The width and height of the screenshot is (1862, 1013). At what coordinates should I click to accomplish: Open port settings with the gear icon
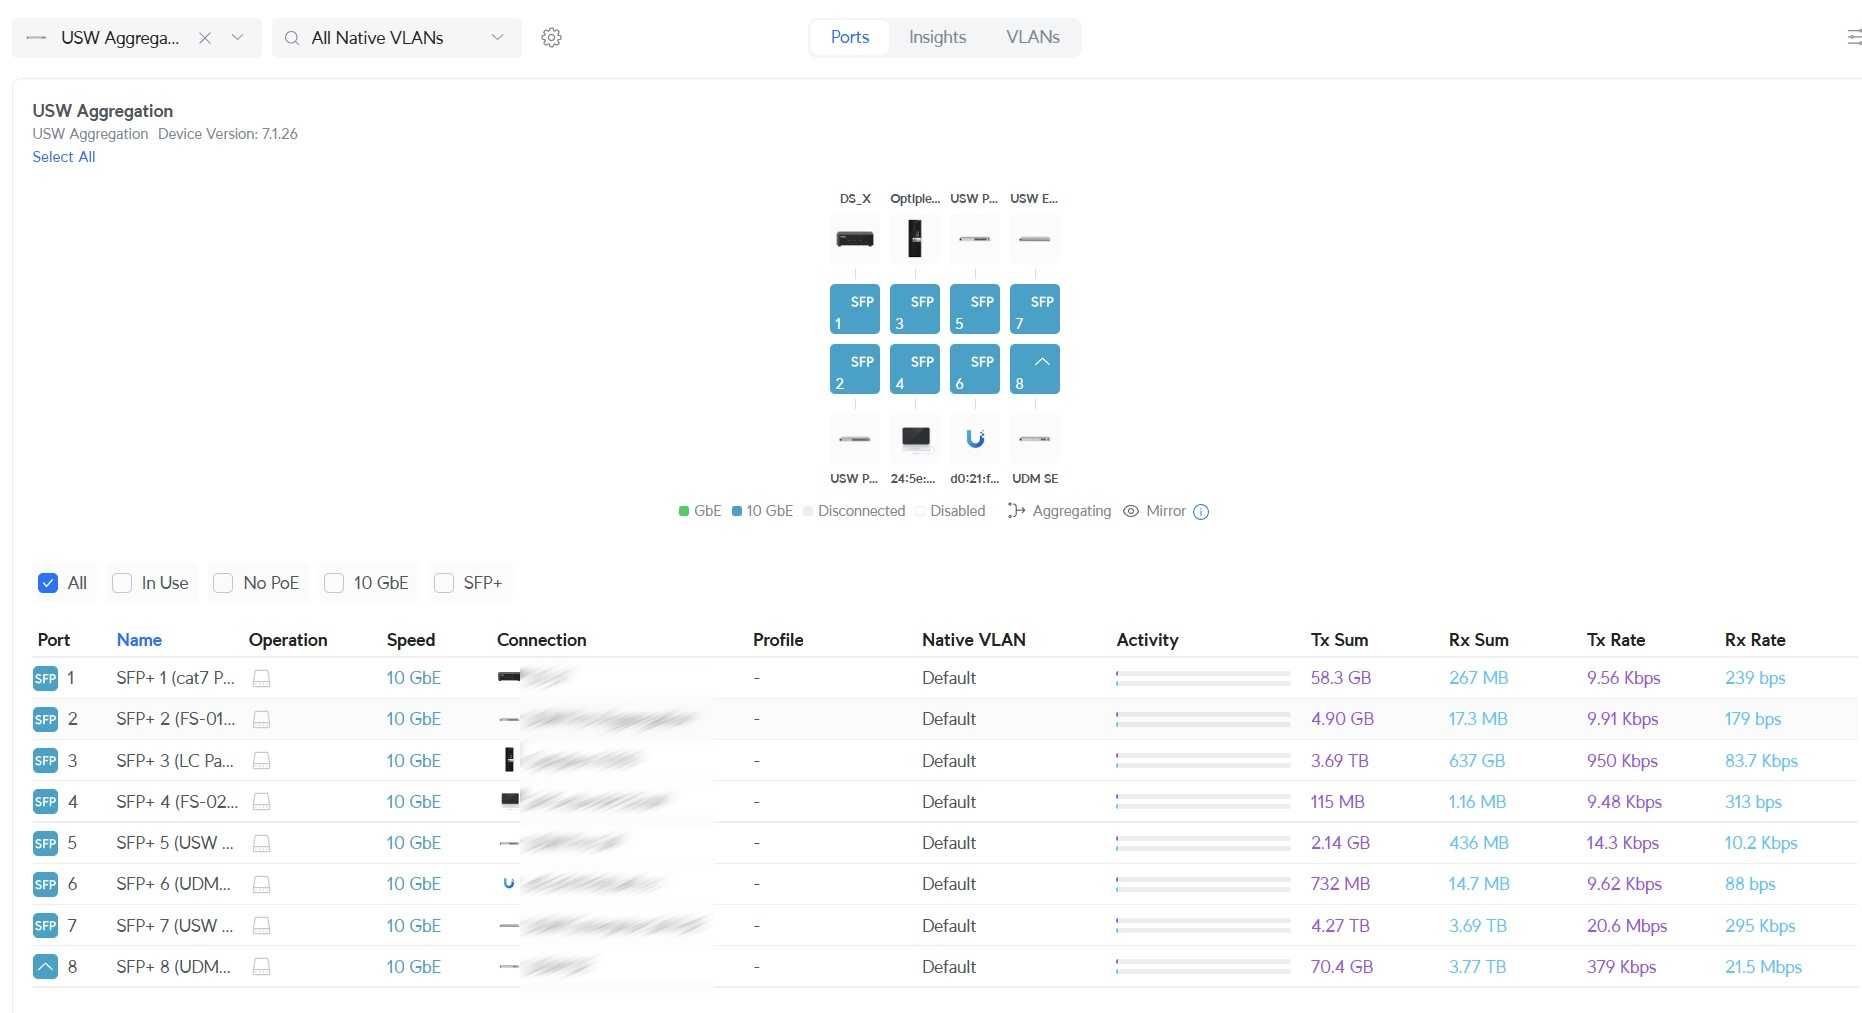(x=551, y=37)
